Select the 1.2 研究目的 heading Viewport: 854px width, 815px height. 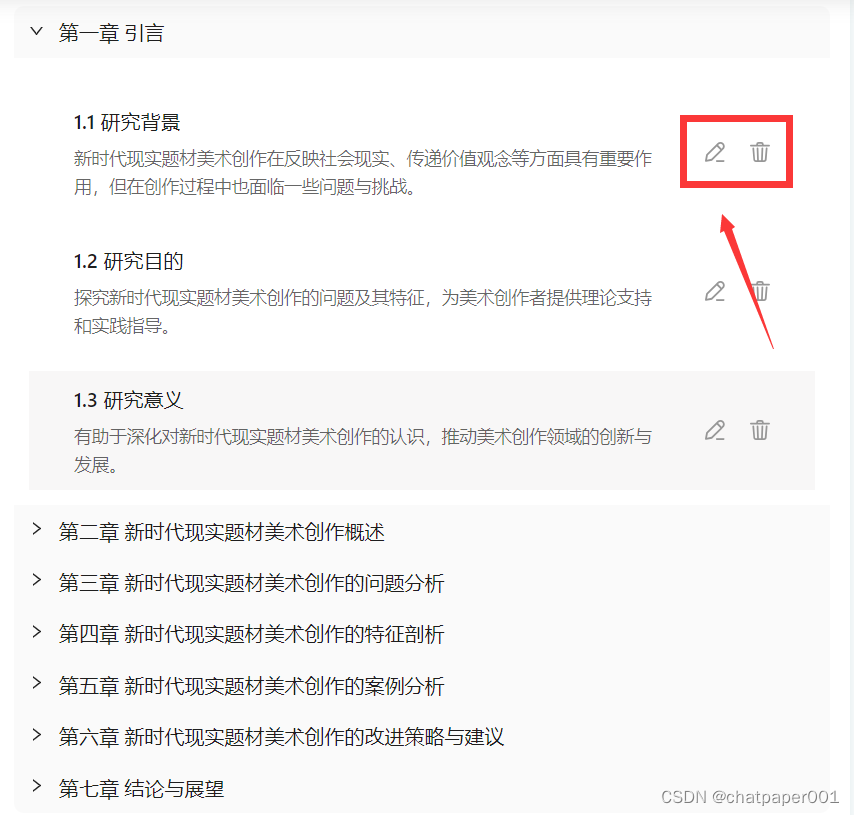[x=129, y=261]
